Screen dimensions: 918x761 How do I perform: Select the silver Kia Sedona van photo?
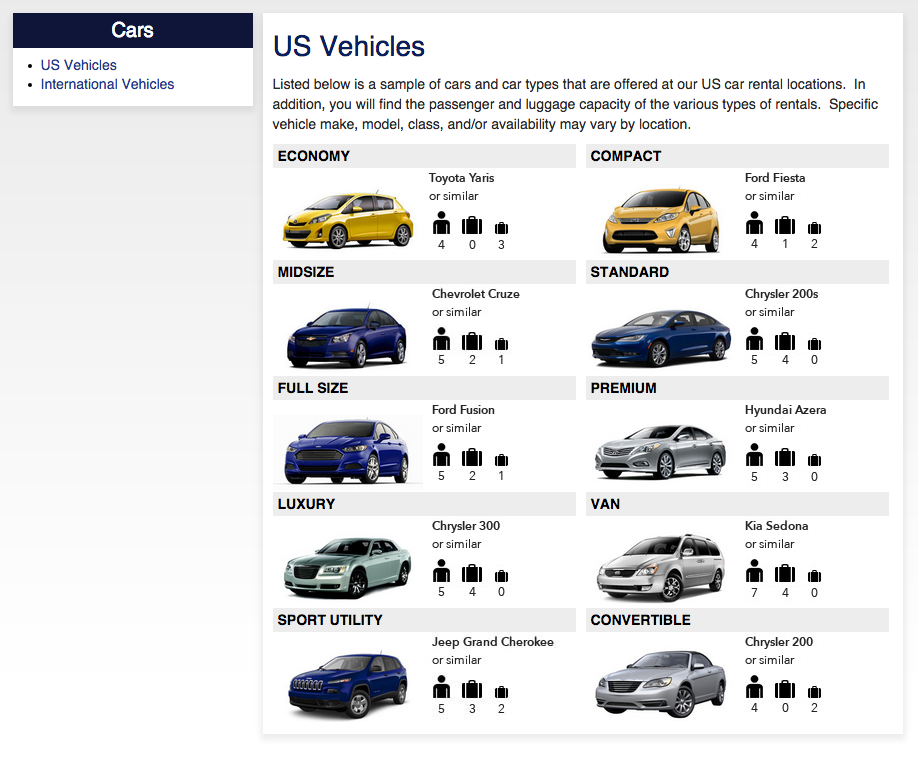661,567
